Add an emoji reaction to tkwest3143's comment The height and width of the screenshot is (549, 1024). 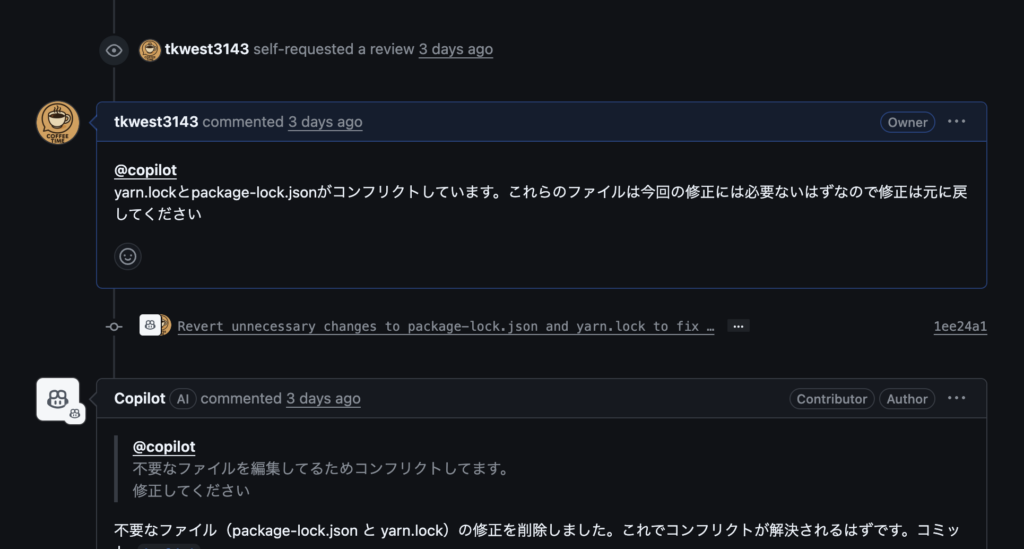coord(128,257)
